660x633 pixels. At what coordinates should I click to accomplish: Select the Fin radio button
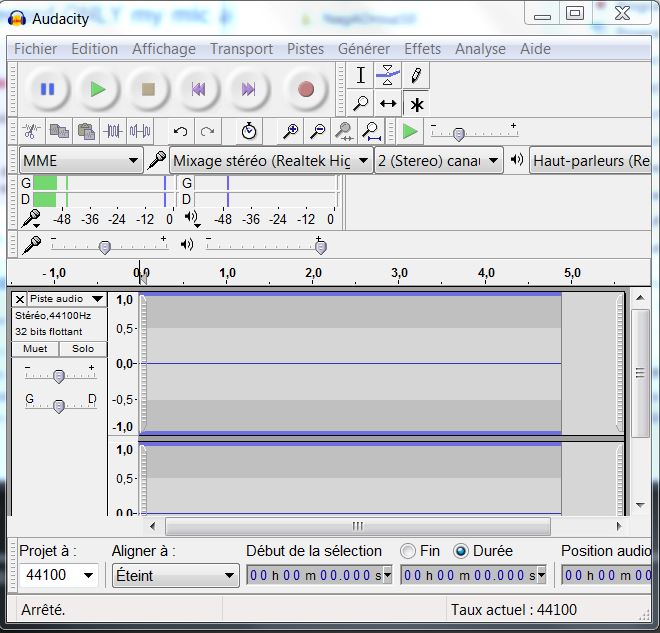[x=407, y=551]
